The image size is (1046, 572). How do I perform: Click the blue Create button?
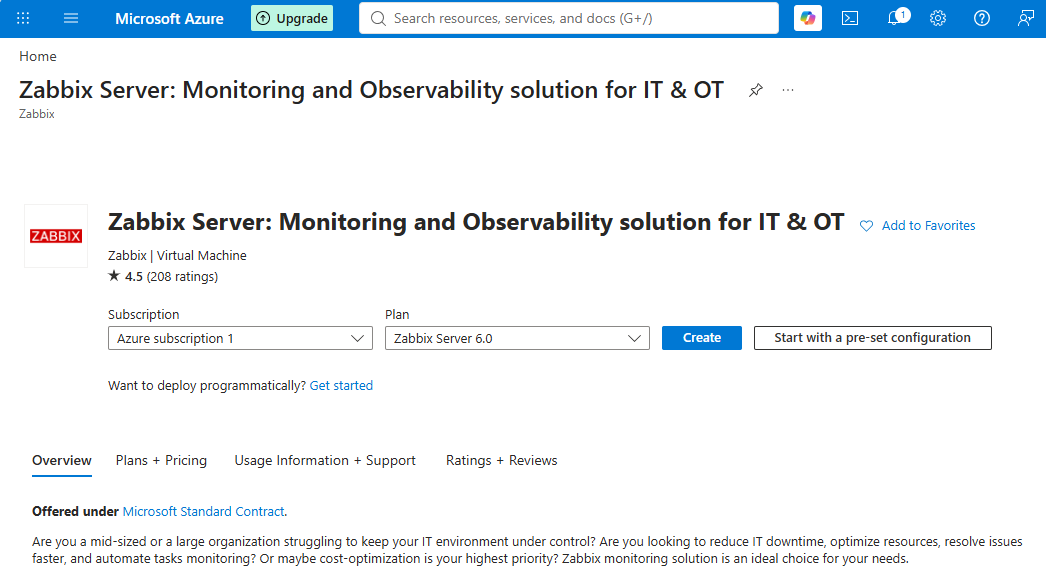[702, 338]
